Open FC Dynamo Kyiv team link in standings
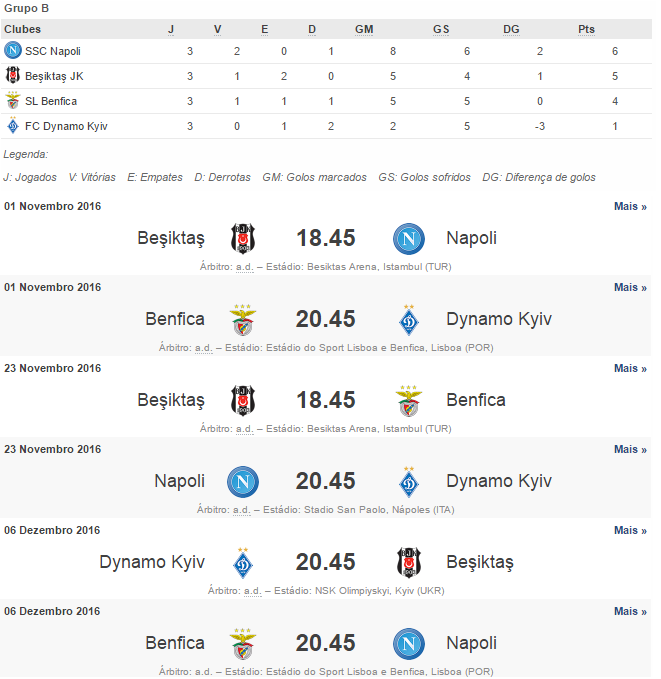The image size is (661, 679). [66, 126]
